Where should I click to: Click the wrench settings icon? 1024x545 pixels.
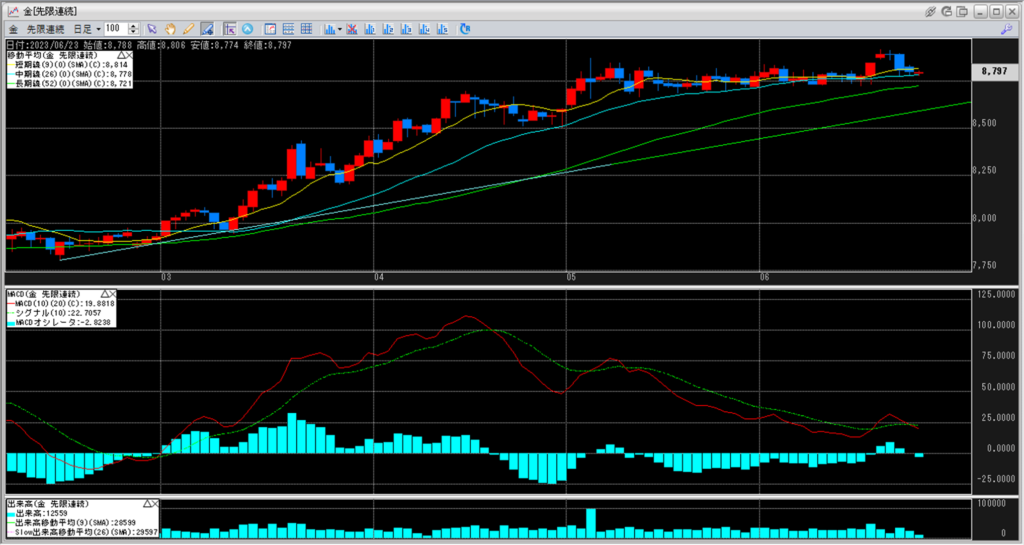tap(1005, 28)
